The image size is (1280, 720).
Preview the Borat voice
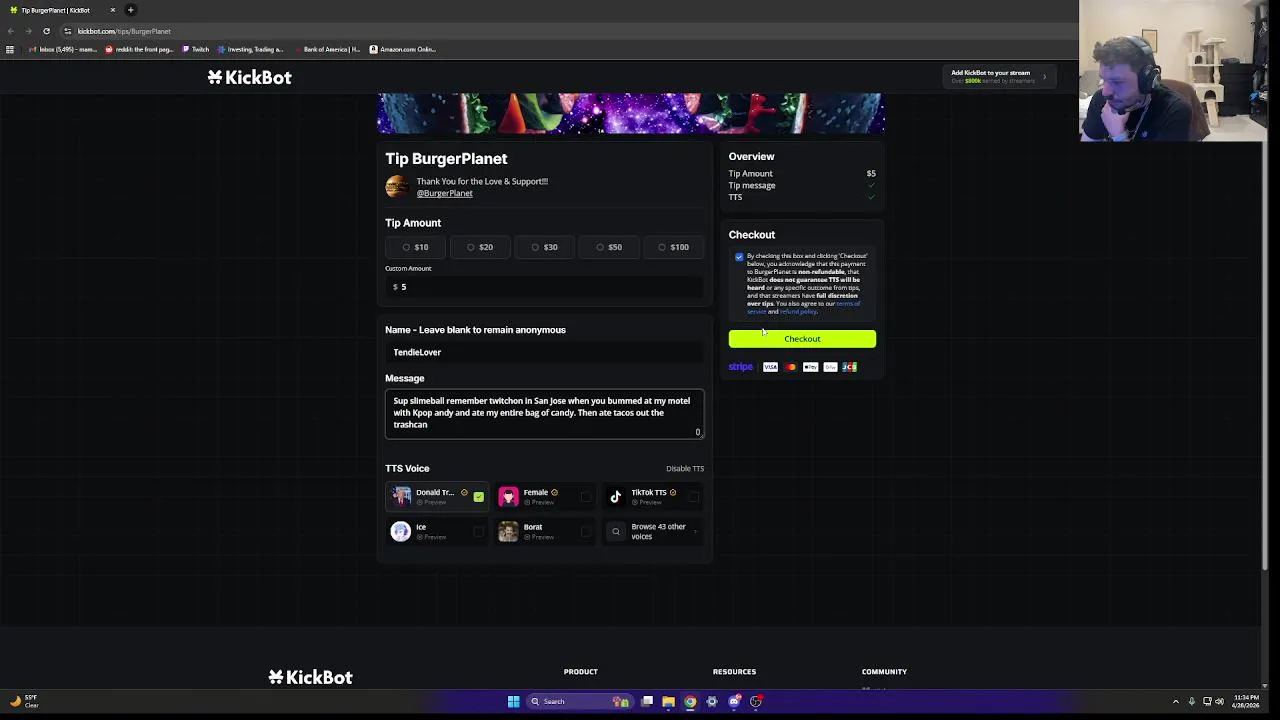(x=539, y=537)
